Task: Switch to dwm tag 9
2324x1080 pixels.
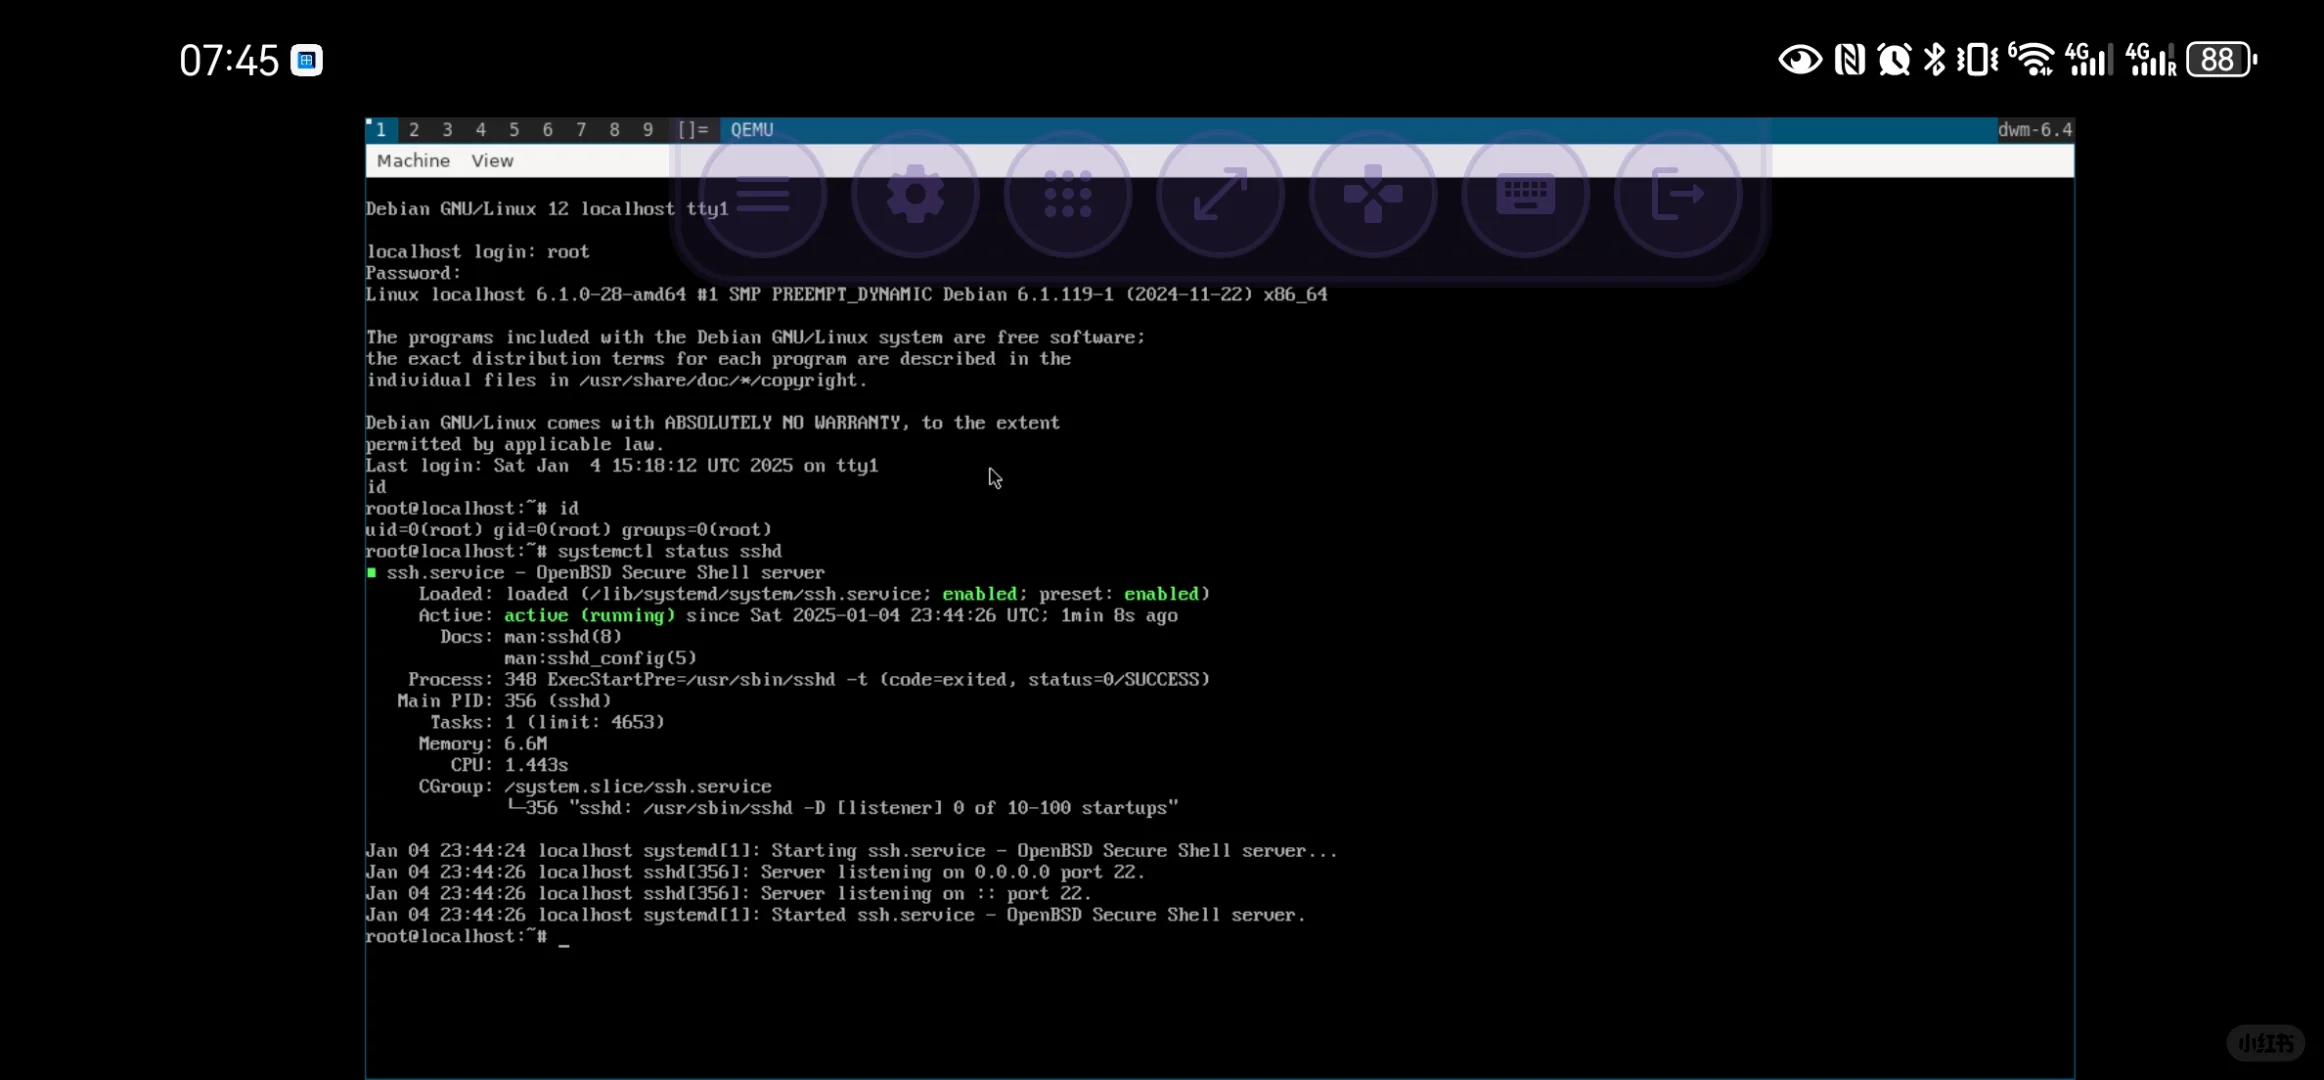Action: (x=648, y=130)
